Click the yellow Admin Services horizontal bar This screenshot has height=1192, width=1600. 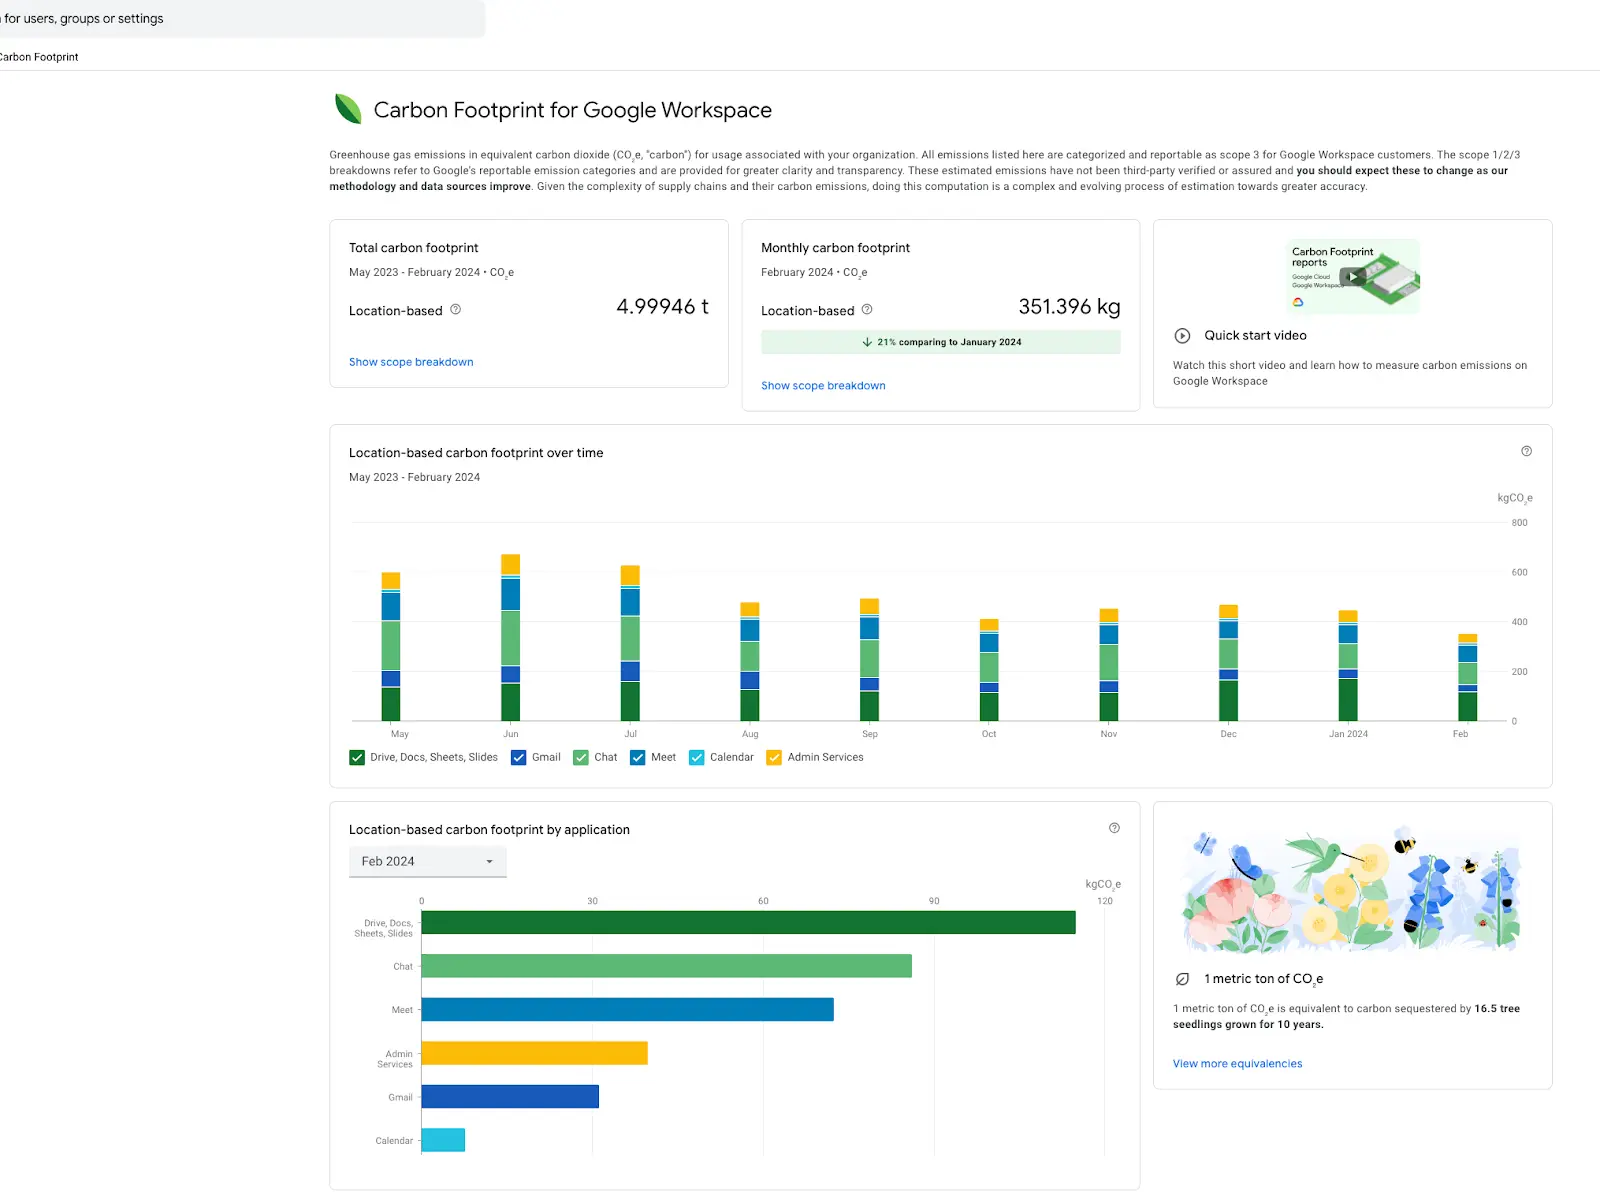click(535, 1053)
